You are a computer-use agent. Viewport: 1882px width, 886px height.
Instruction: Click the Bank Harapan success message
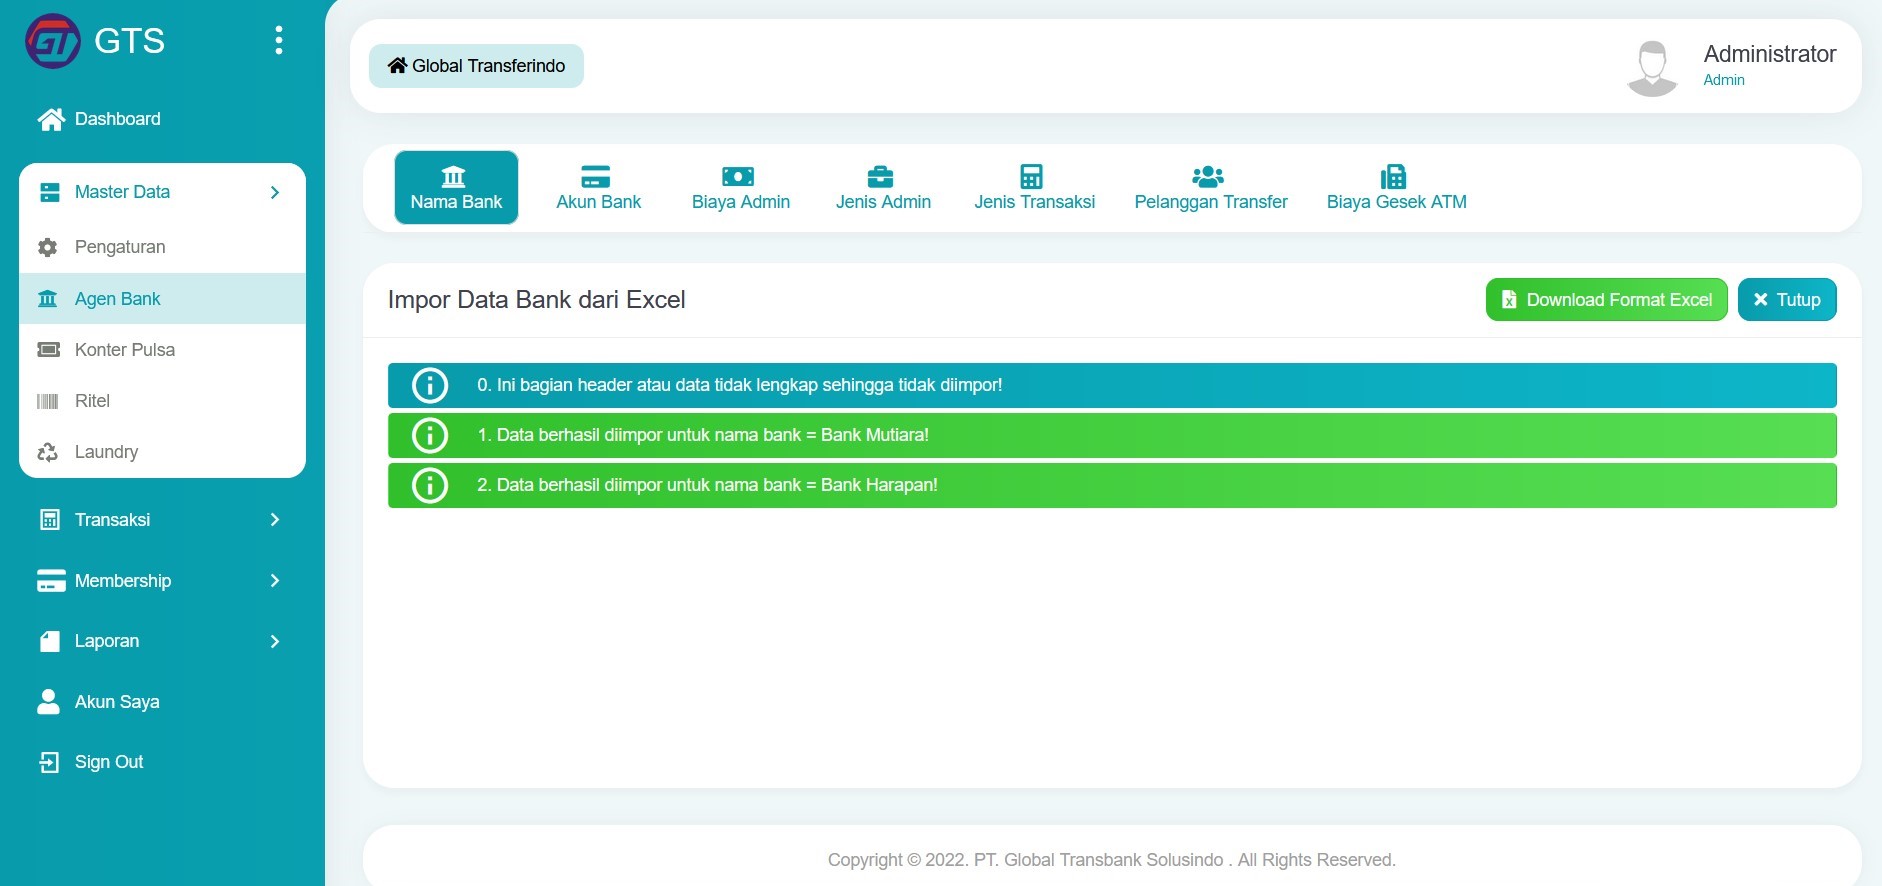[1112, 485]
